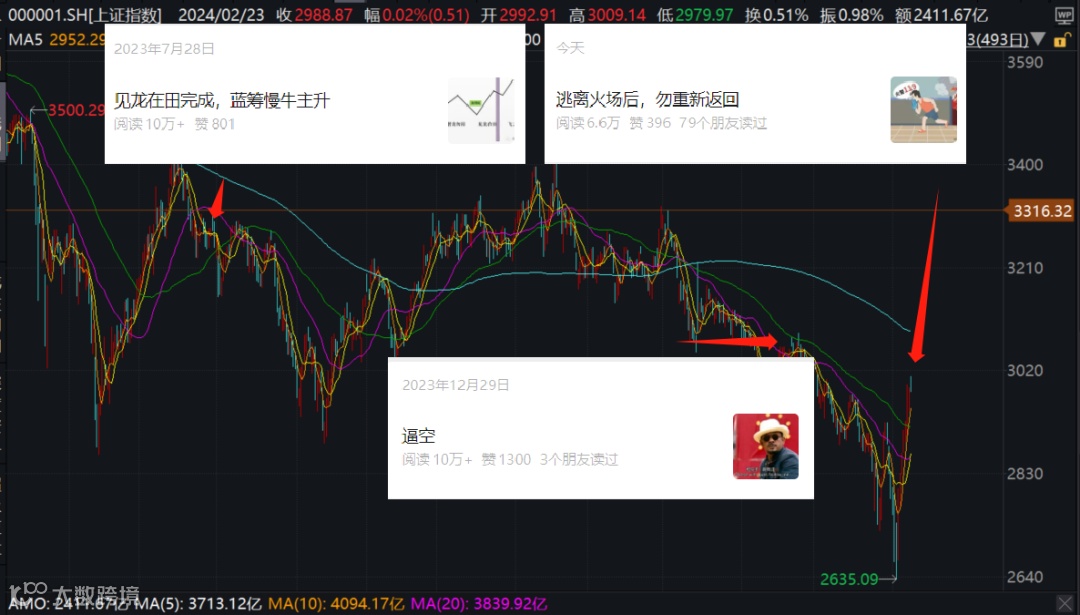Click the horizontal red arrow annotation

tap(727, 341)
